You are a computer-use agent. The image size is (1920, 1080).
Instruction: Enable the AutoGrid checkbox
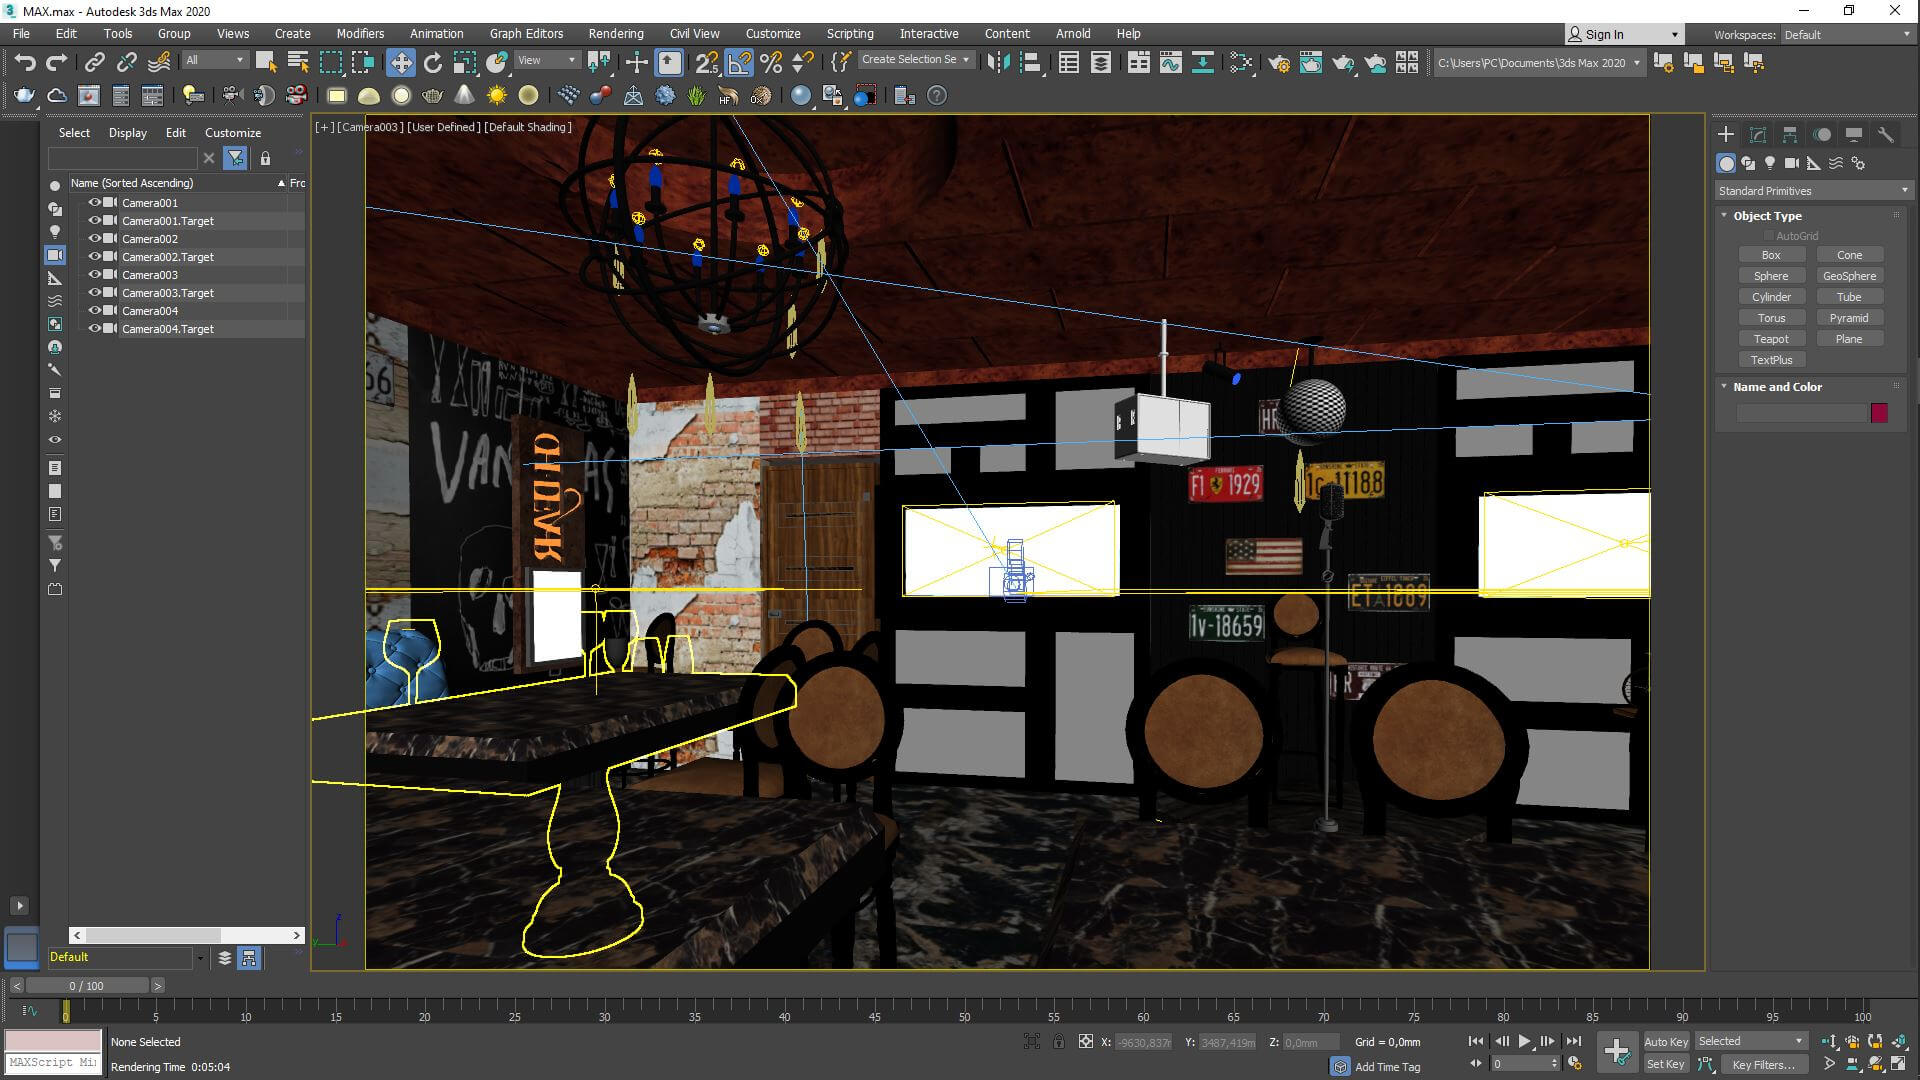1768,236
